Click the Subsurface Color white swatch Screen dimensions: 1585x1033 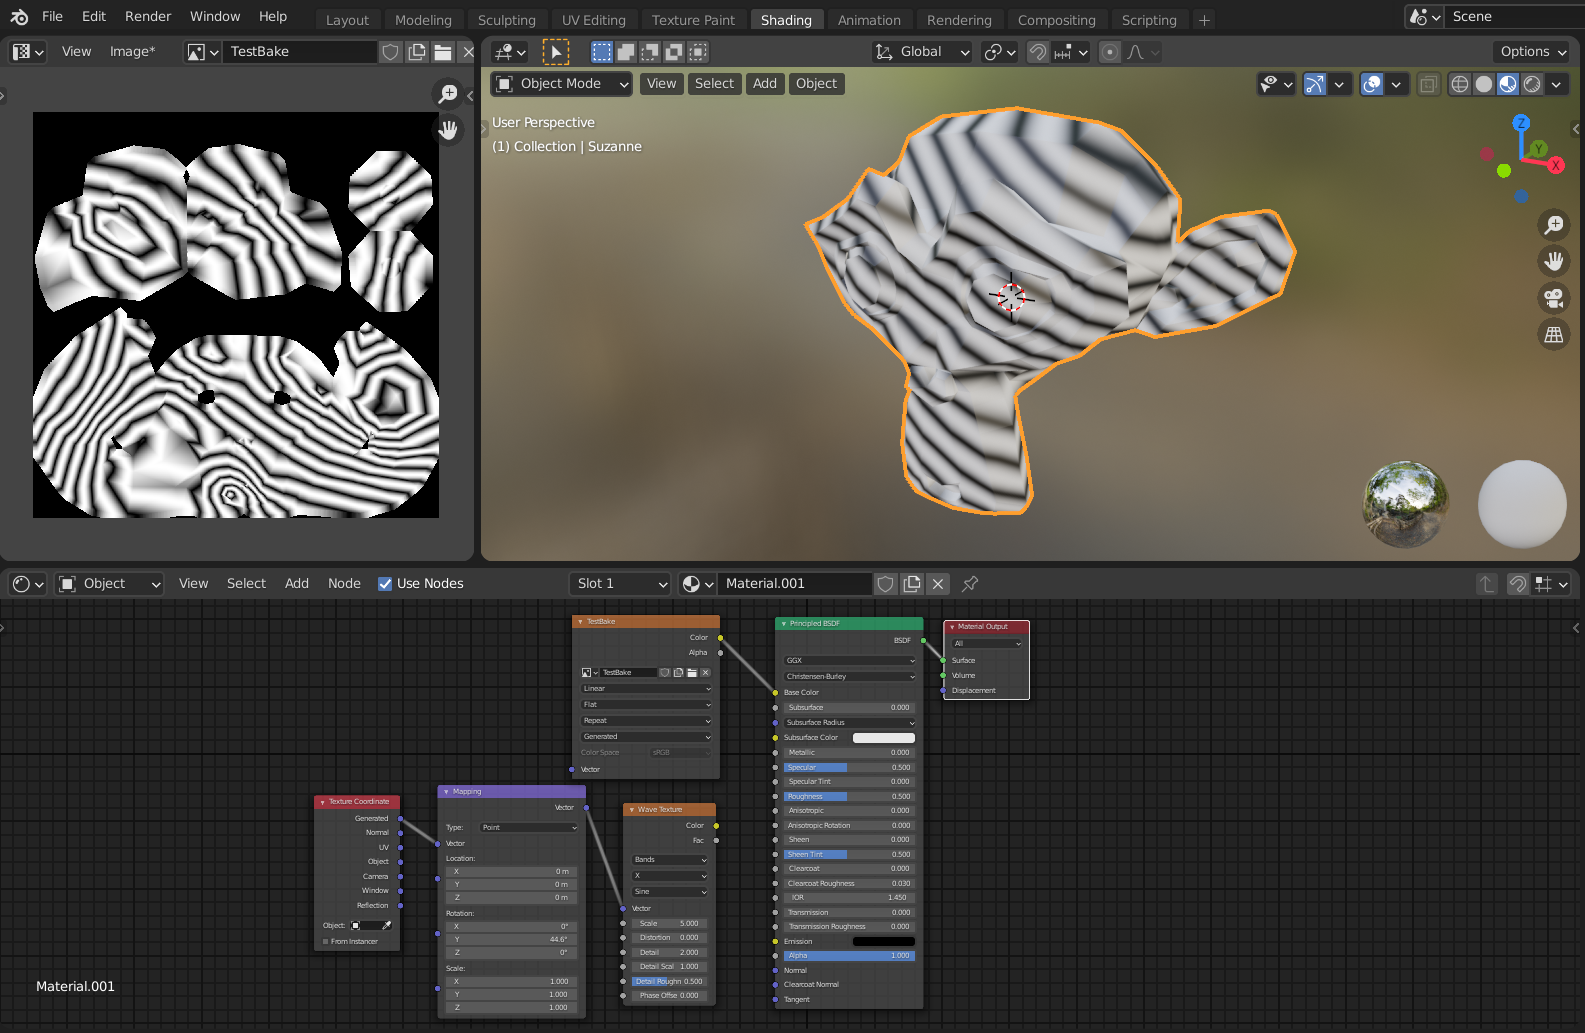(884, 738)
